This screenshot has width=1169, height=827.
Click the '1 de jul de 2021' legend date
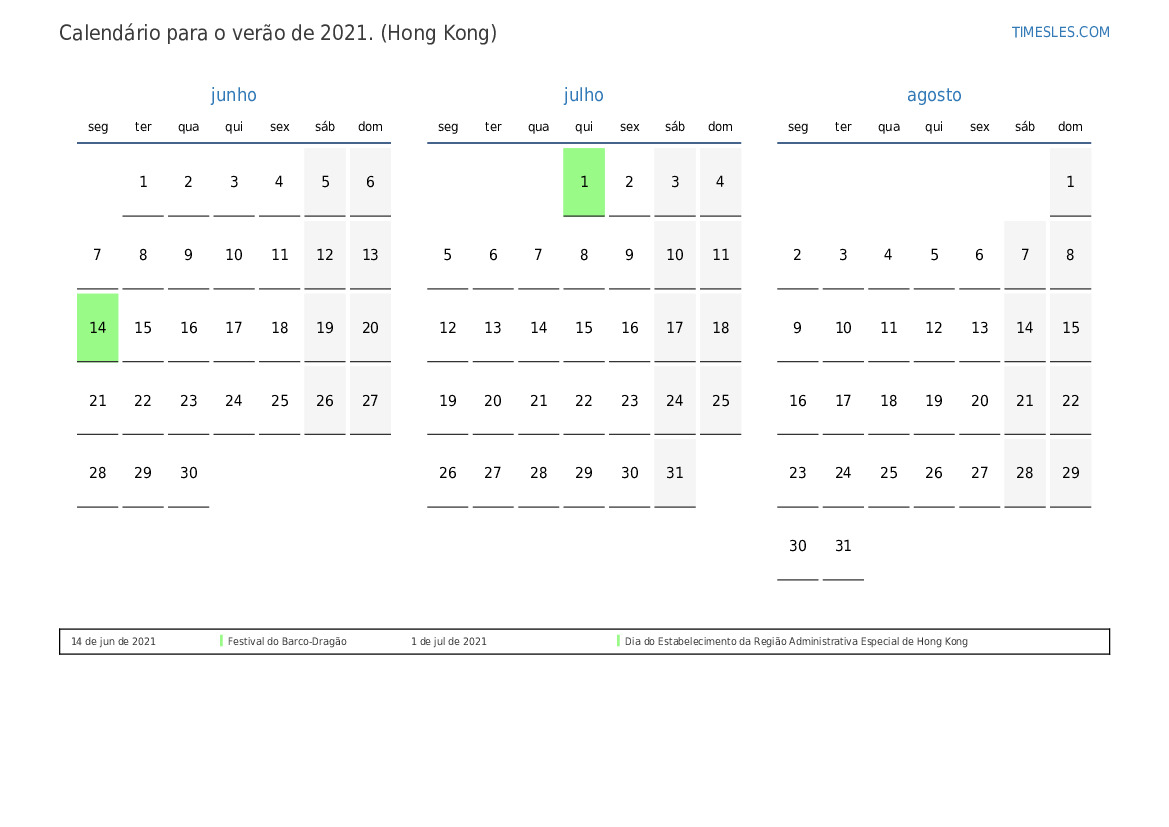pyautogui.click(x=449, y=642)
